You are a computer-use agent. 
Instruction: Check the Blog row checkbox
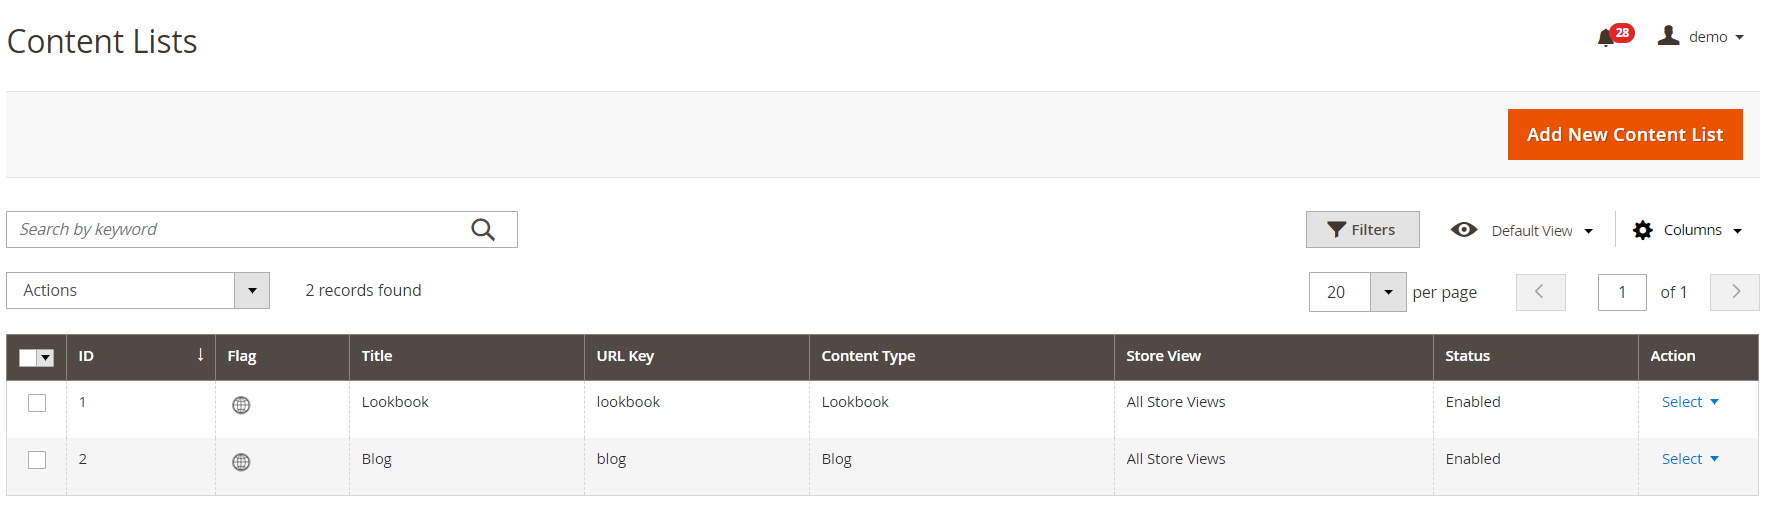(37, 460)
